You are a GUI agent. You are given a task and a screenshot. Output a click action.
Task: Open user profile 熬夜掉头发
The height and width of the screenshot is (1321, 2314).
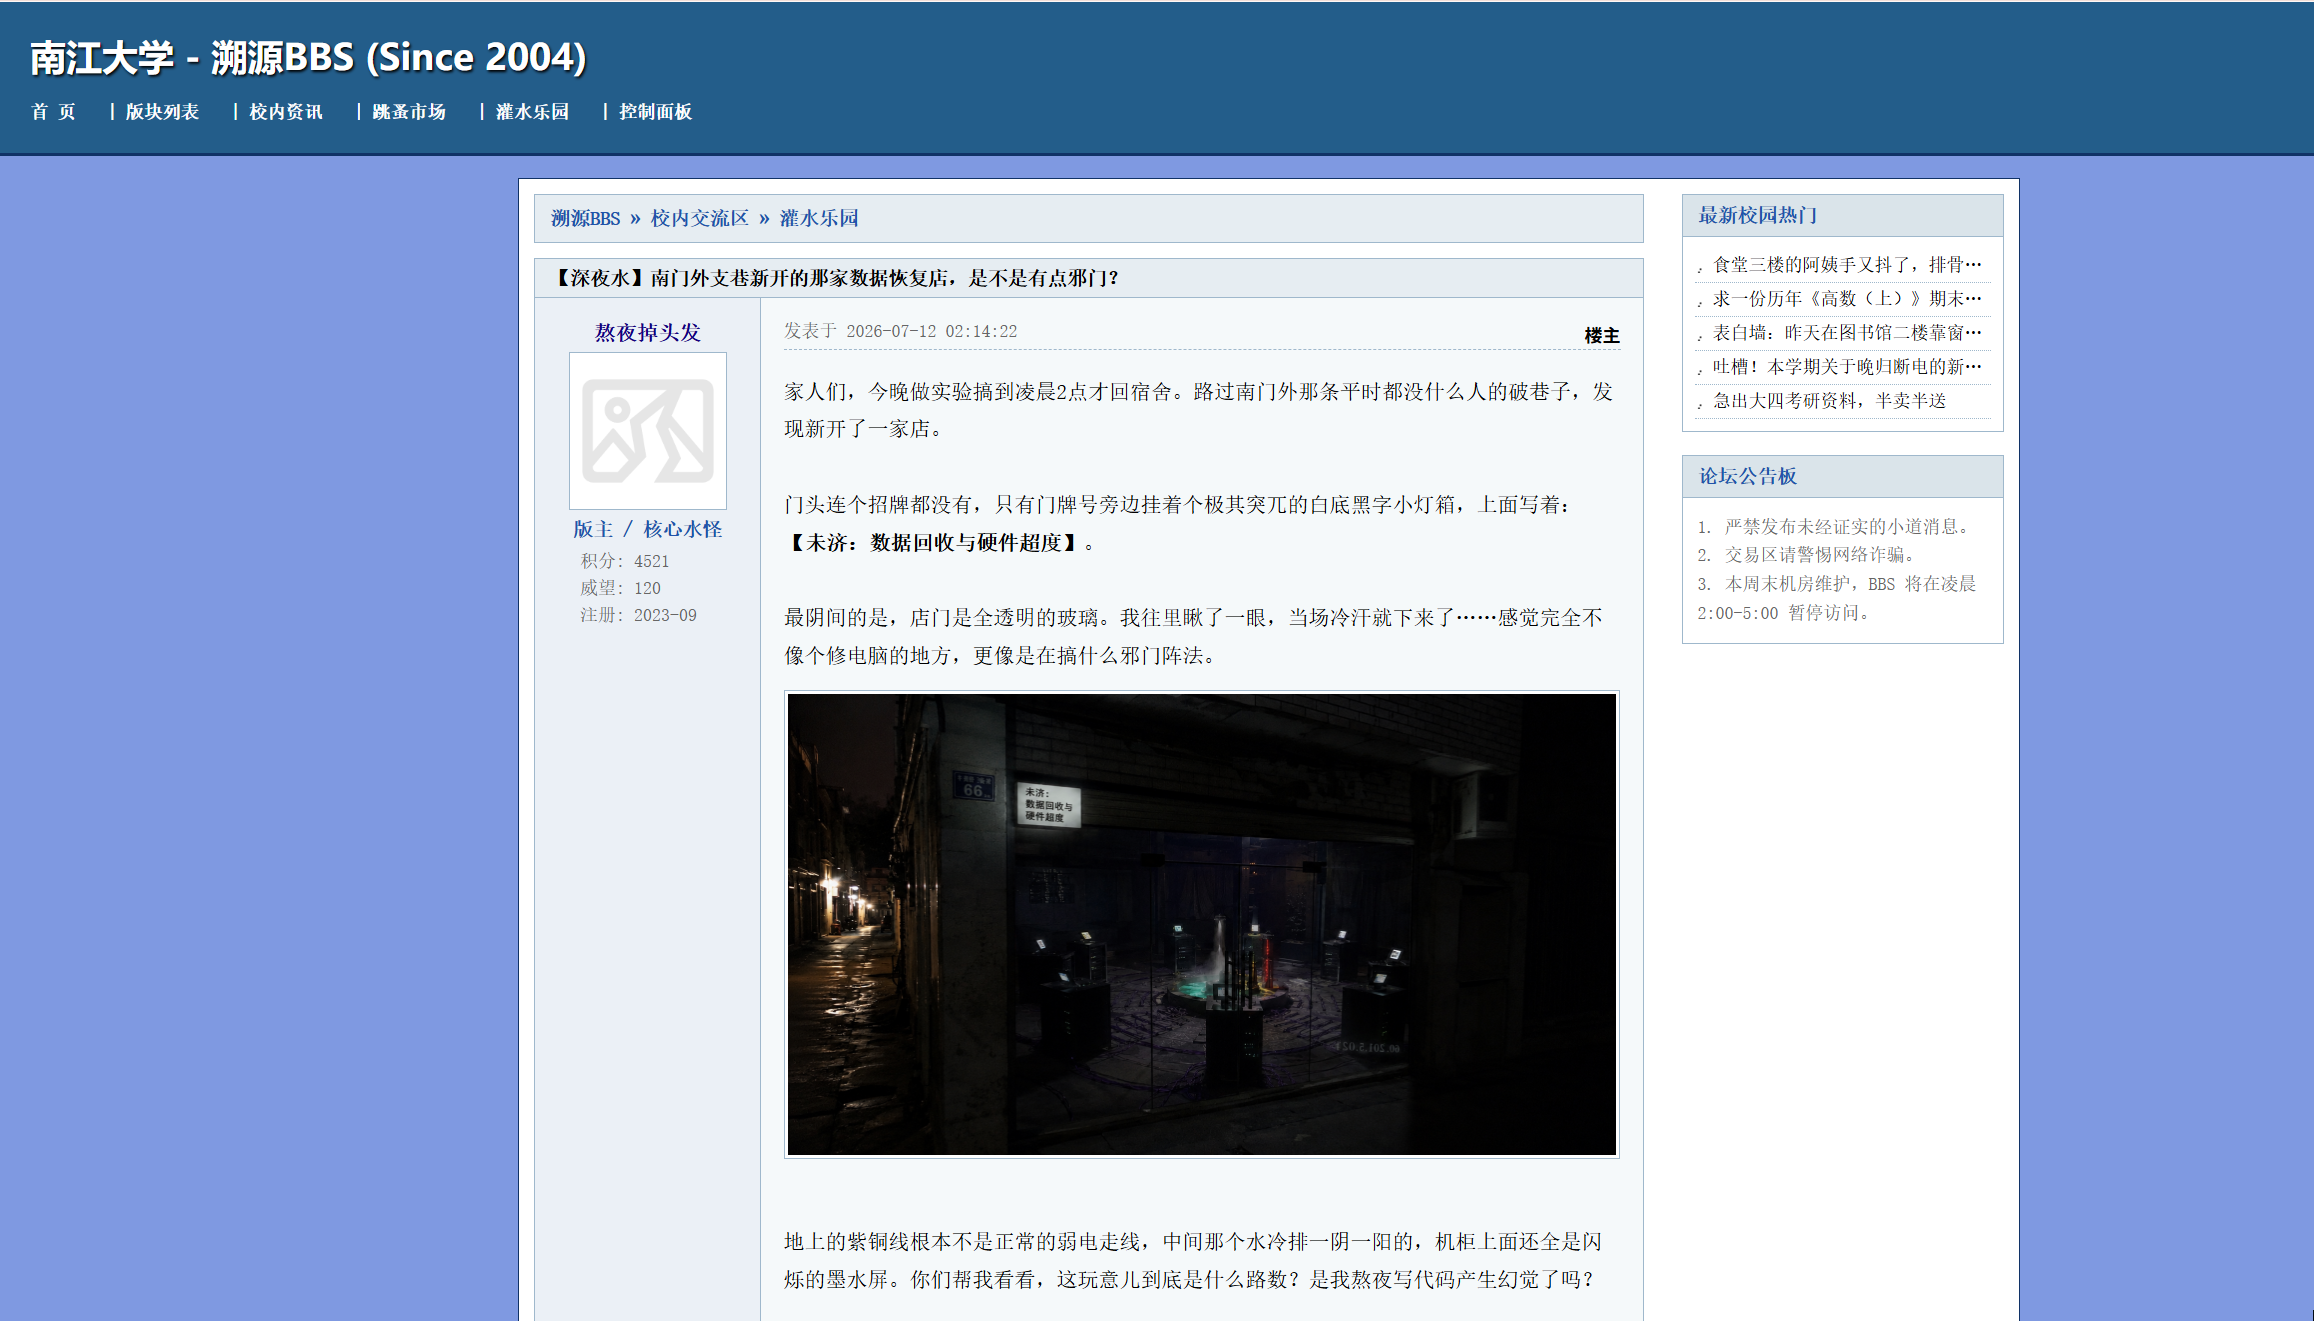[648, 332]
